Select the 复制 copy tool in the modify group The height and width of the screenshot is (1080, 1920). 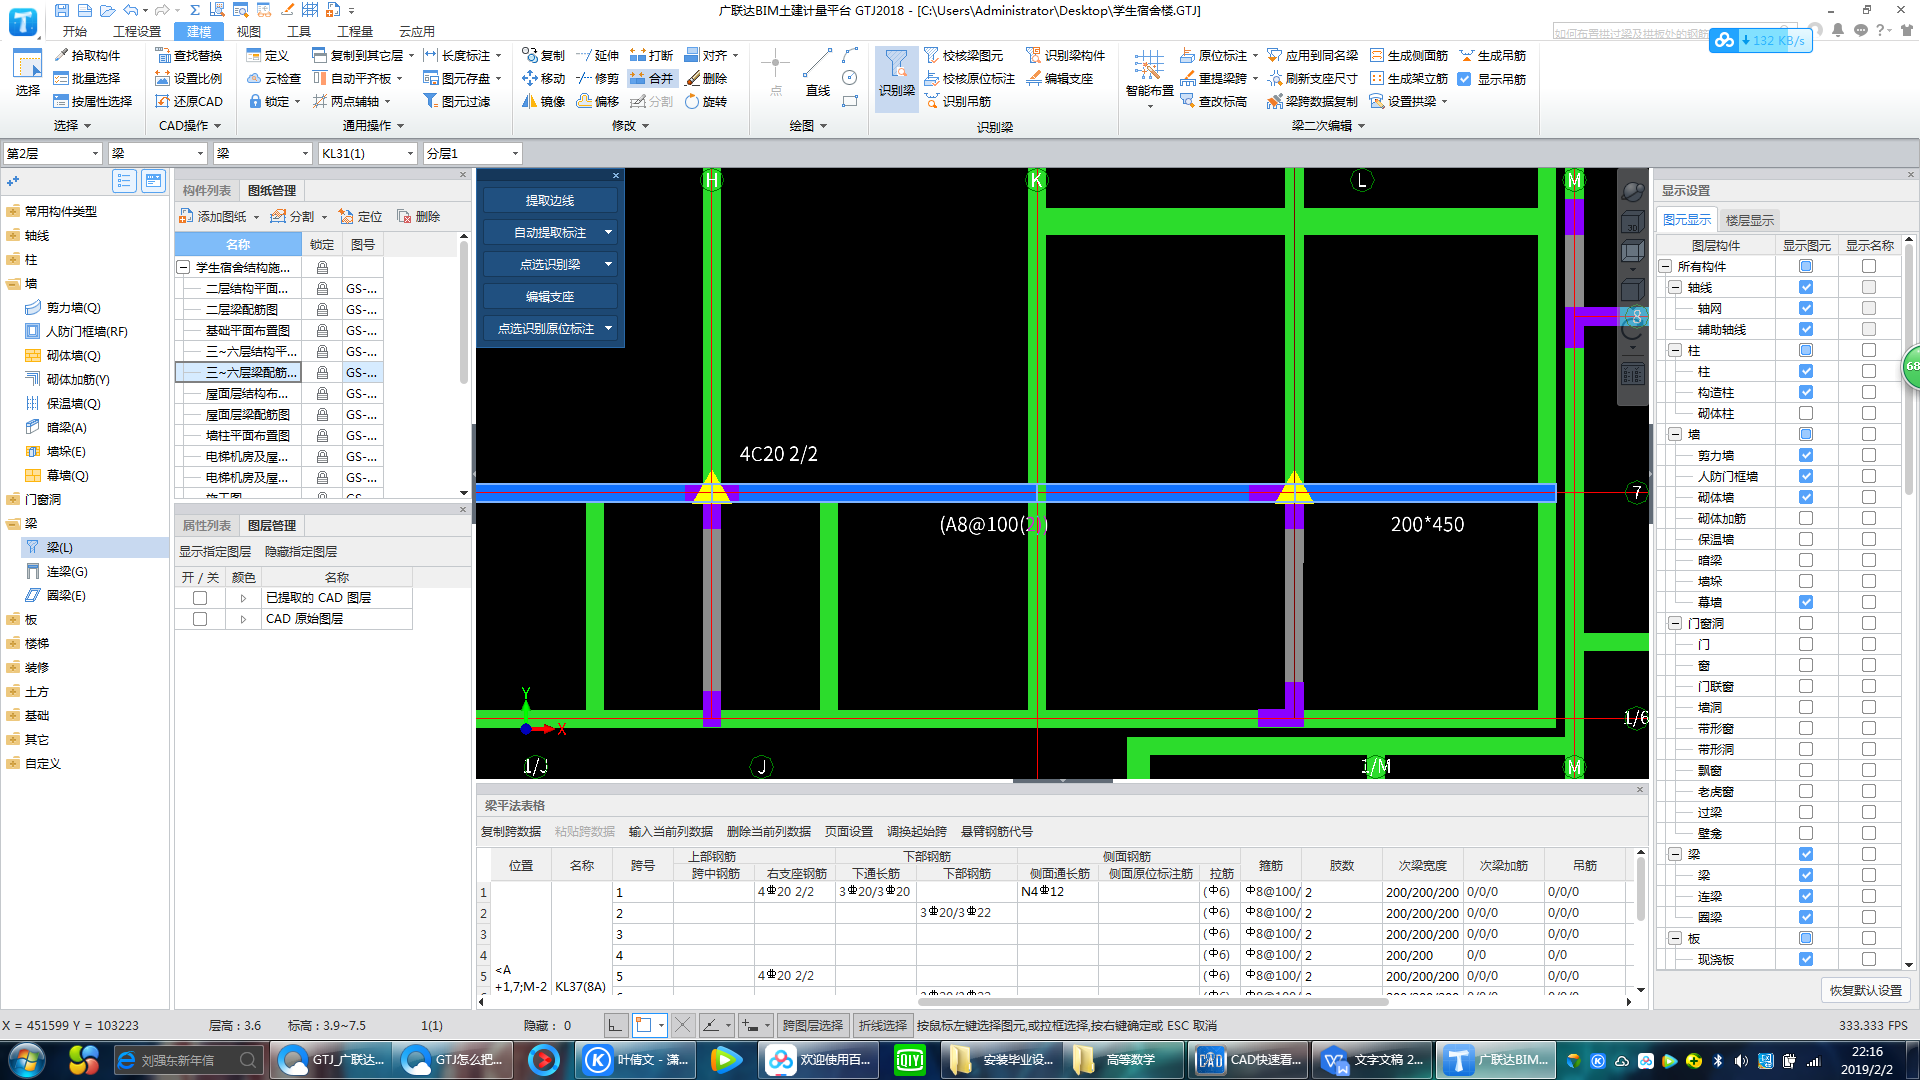tap(543, 55)
